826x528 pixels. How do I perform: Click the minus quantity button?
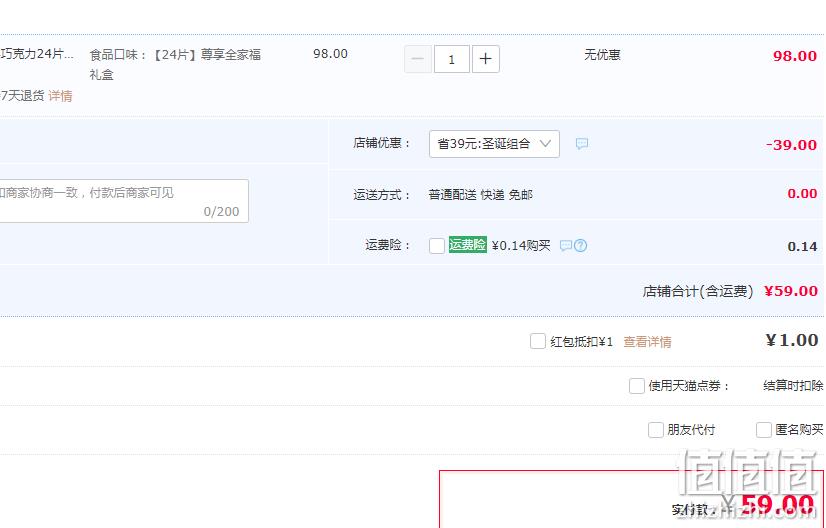pyautogui.click(x=418, y=59)
